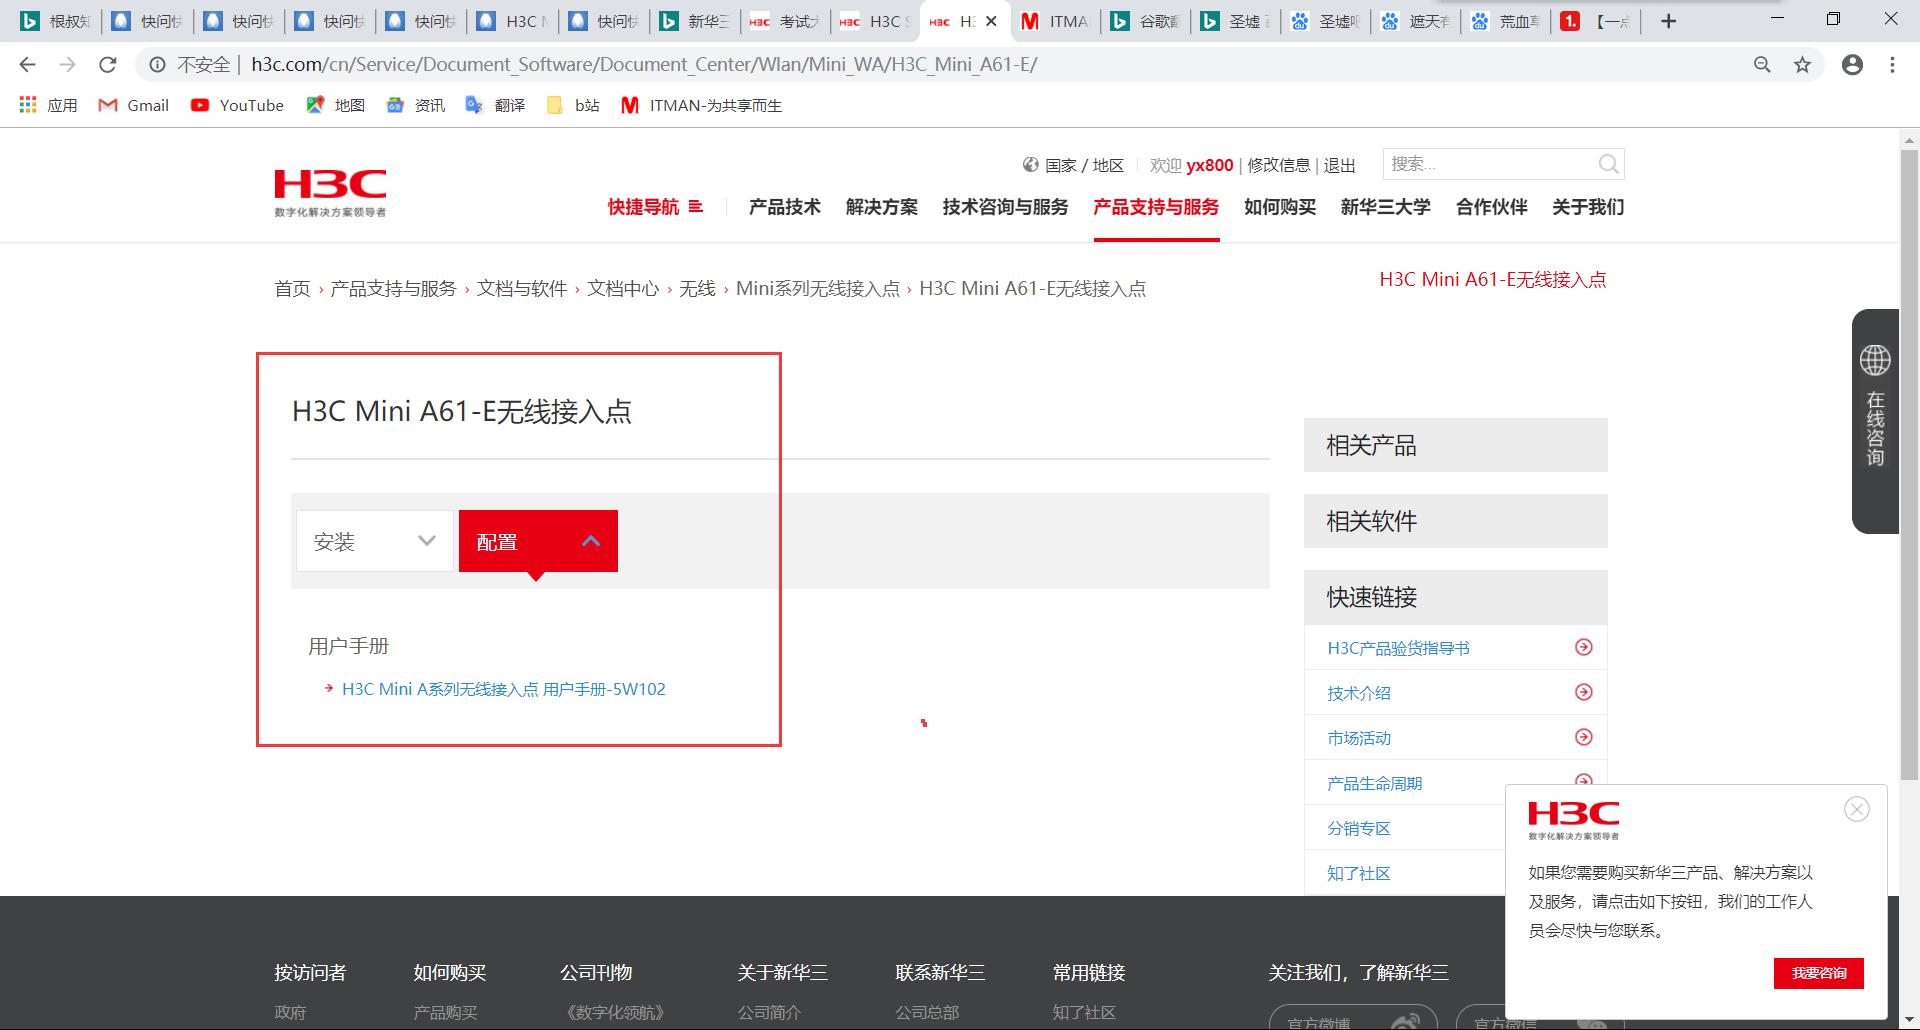This screenshot has width=1920, height=1030.
Task: Open the 快捷导航 quick navigation menu
Action: pyautogui.click(x=655, y=207)
